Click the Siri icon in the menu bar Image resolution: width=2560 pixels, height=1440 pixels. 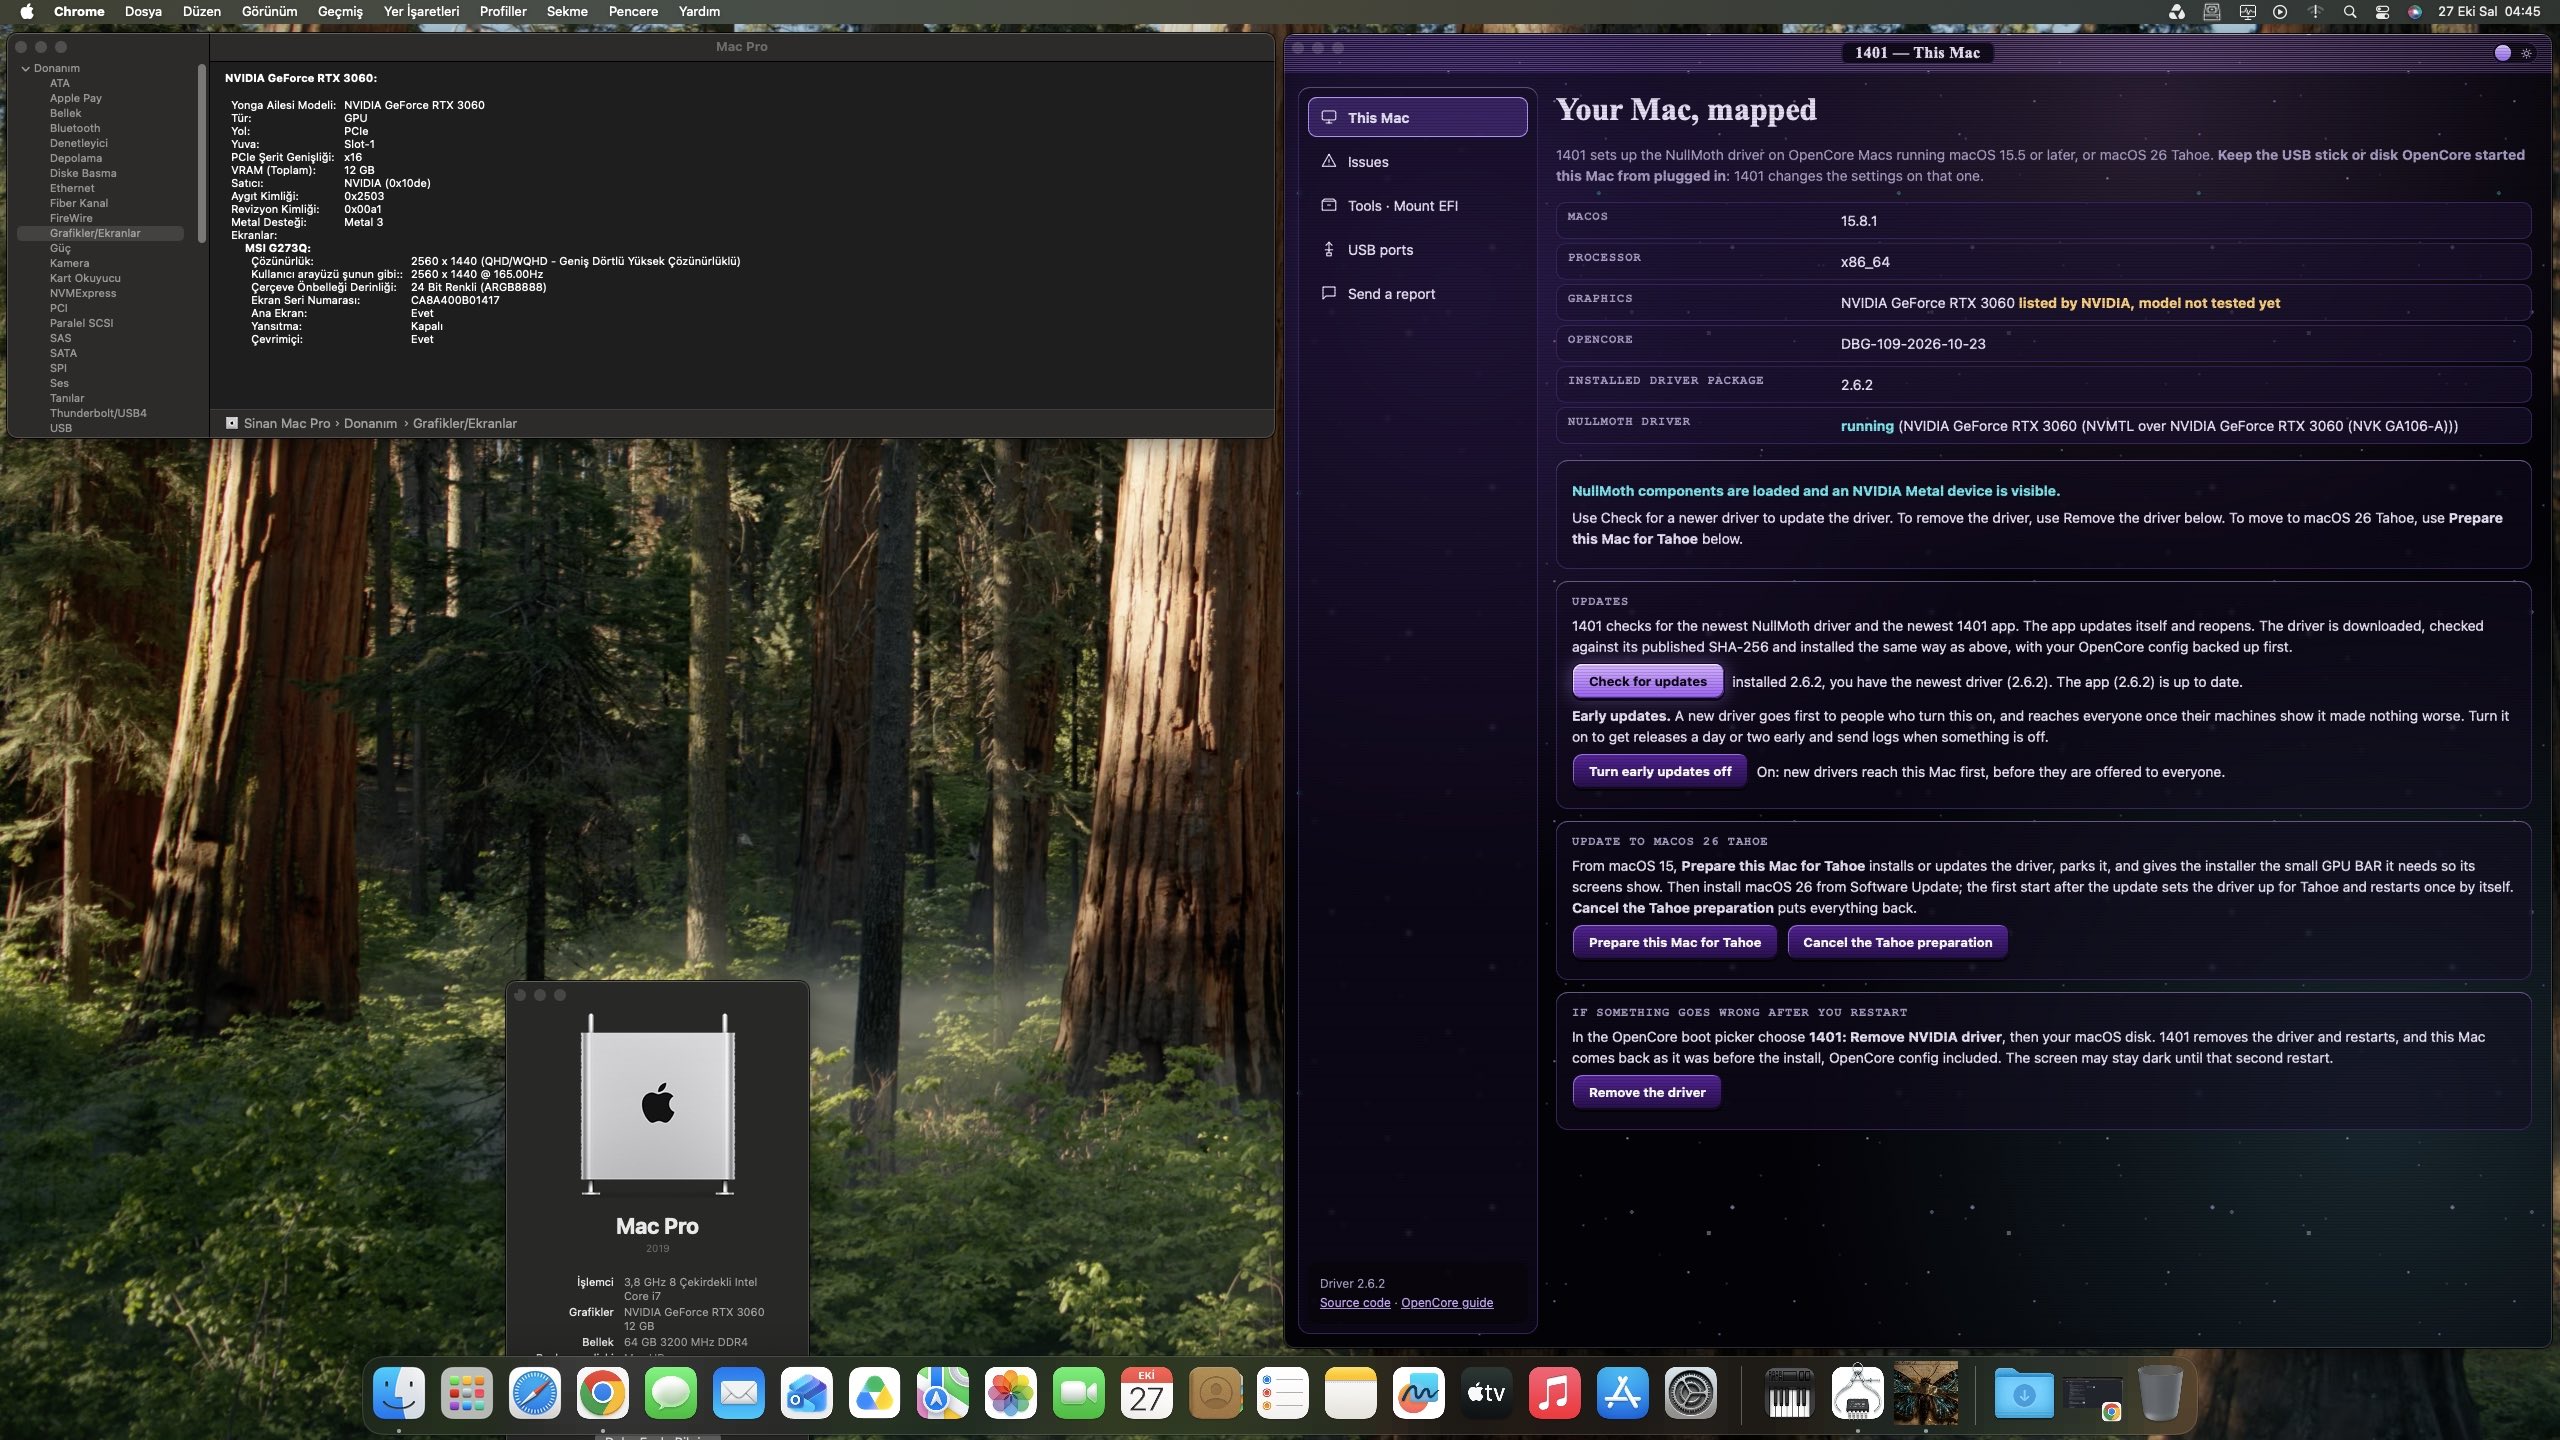pos(2414,12)
